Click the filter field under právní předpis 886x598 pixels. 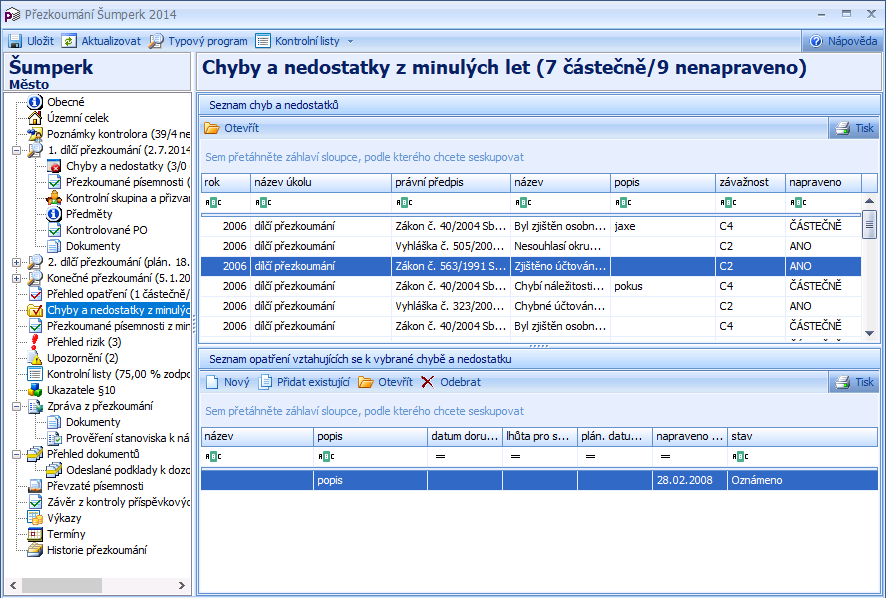coord(451,202)
